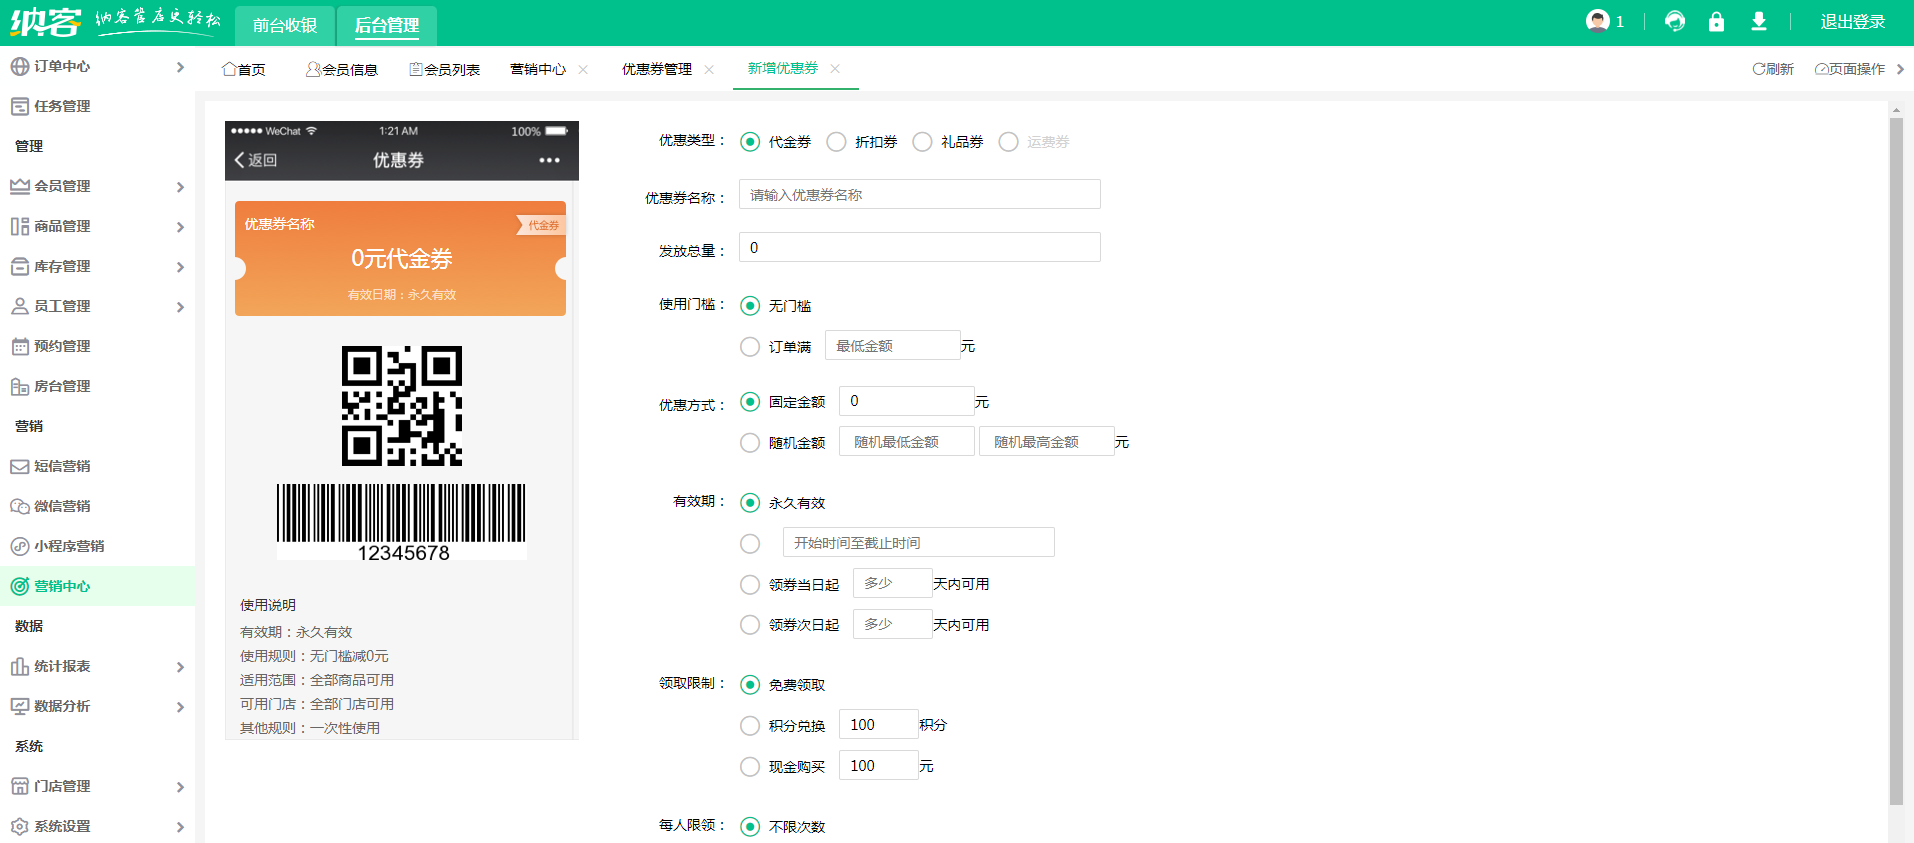
Task: Expand the 门店管理 sidebar menu arrow
Action: [x=180, y=787]
